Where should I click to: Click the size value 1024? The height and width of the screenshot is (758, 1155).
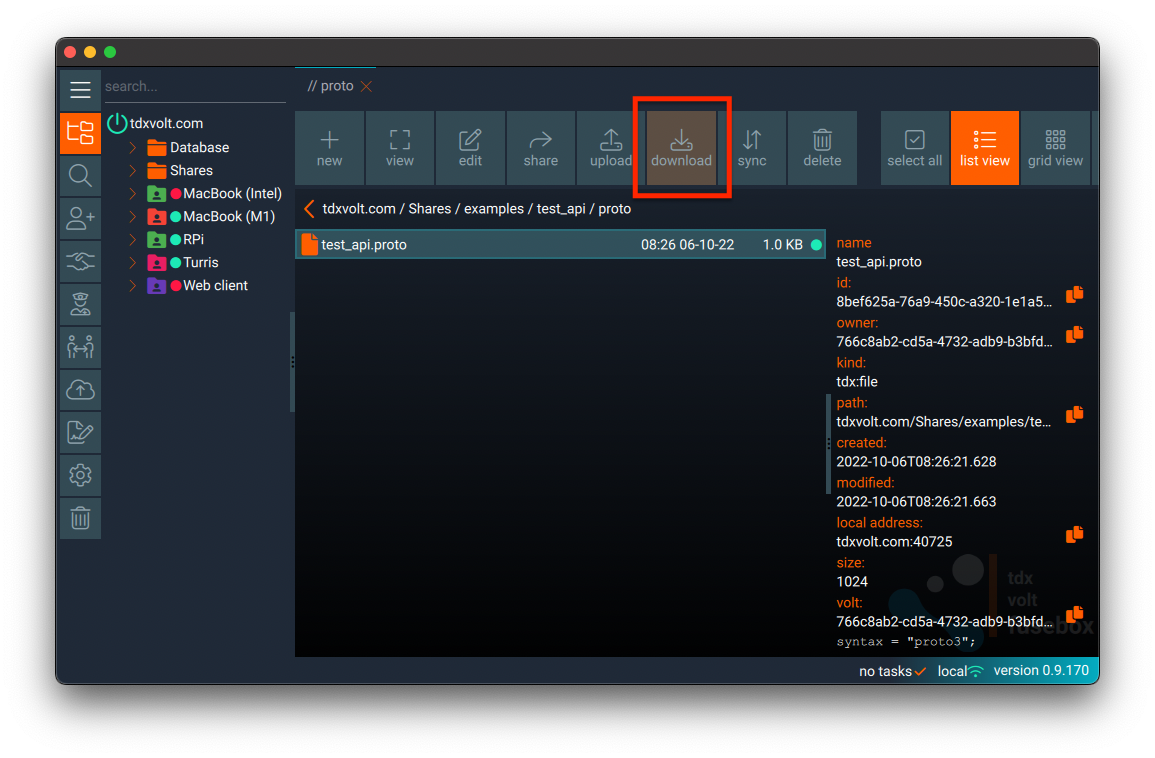tap(852, 581)
